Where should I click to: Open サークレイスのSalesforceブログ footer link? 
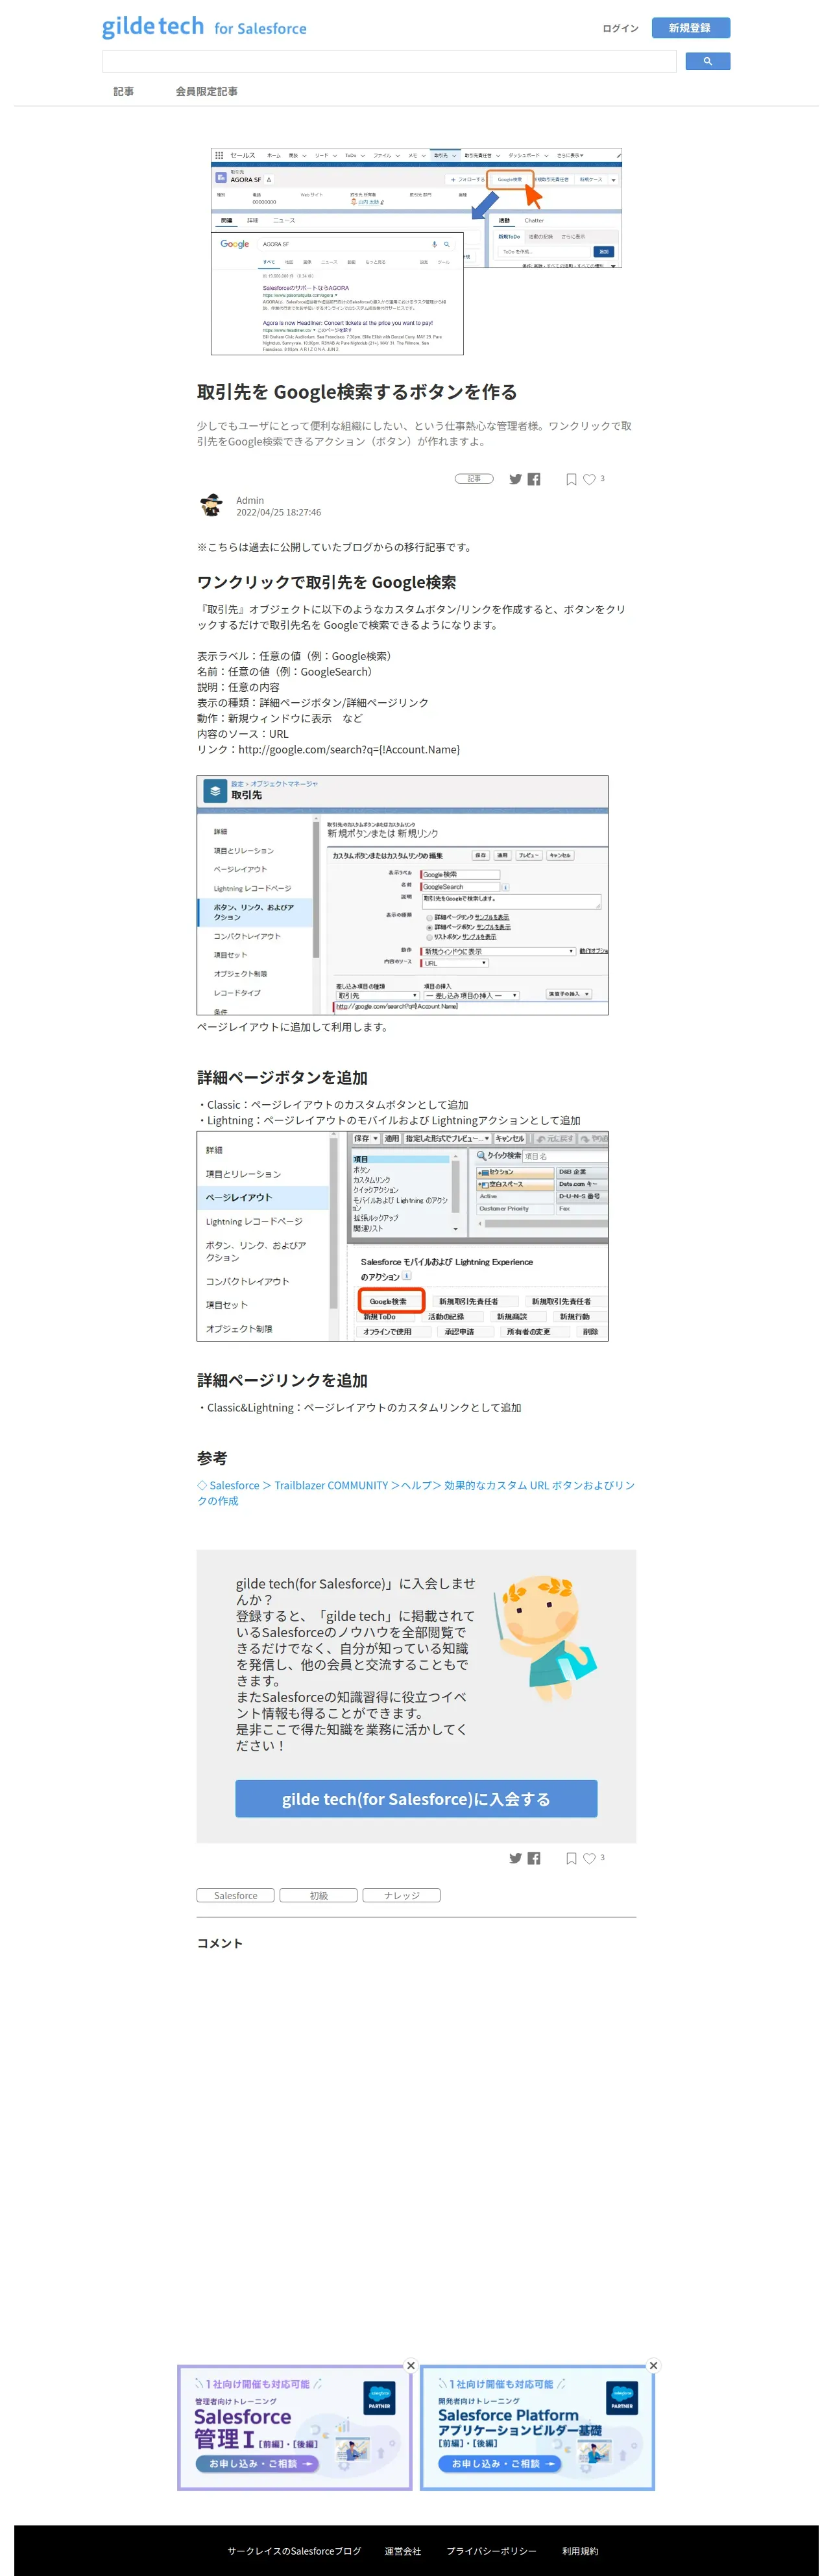(x=294, y=2550)
